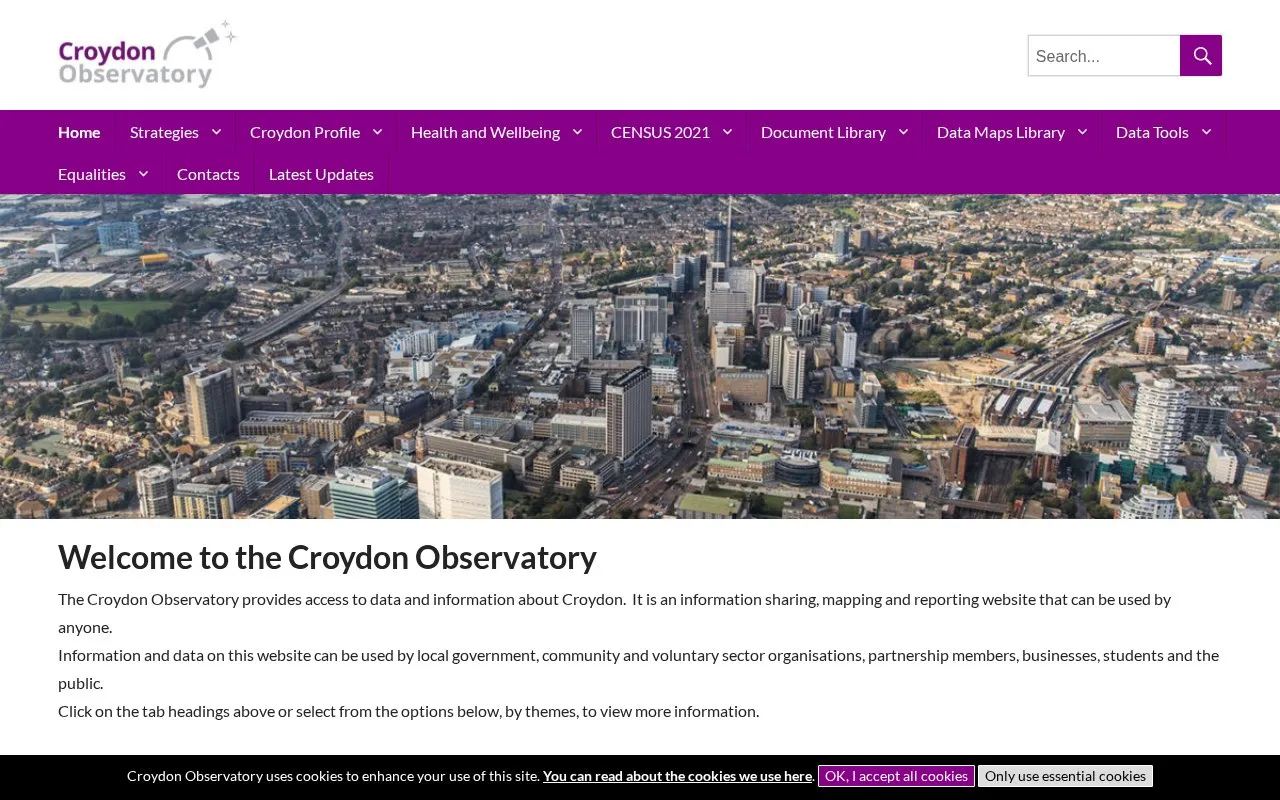Open the Health and Wellbeing menu
Screen dimensions: 1280x800
[x=485, y=132]
